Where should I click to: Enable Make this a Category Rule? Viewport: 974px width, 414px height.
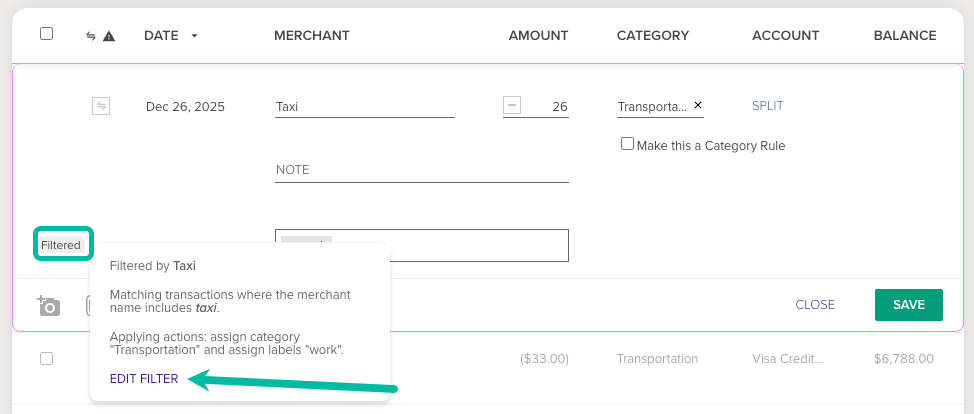628,144
